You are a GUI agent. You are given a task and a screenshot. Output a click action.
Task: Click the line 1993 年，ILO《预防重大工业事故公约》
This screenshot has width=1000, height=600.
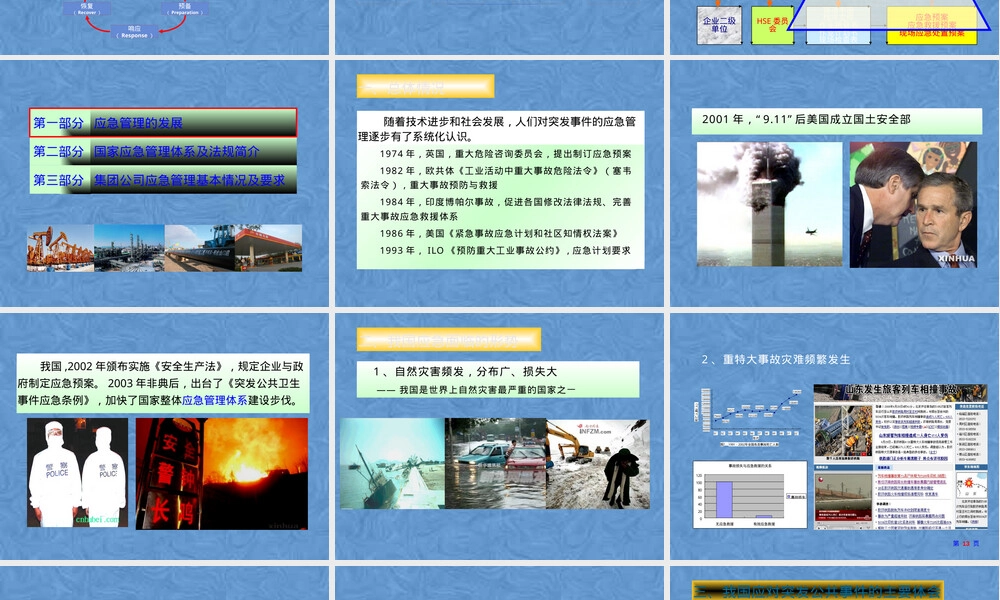pos(505,251)
